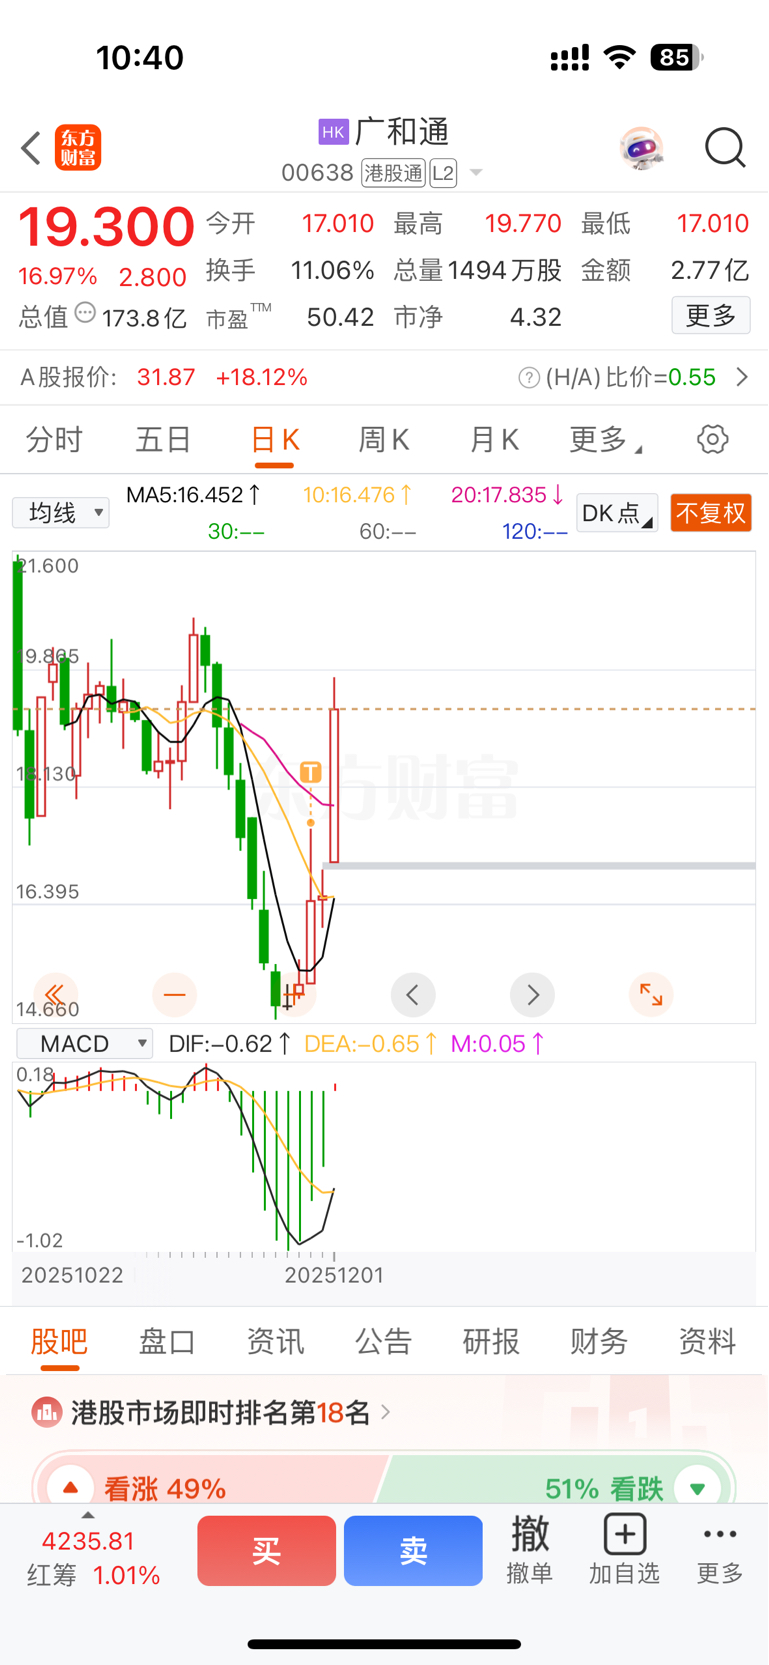Tap the 港股通 tag
Image resolution: width=769 pixels, height=1665 pixels.
[x=394, y=173]
